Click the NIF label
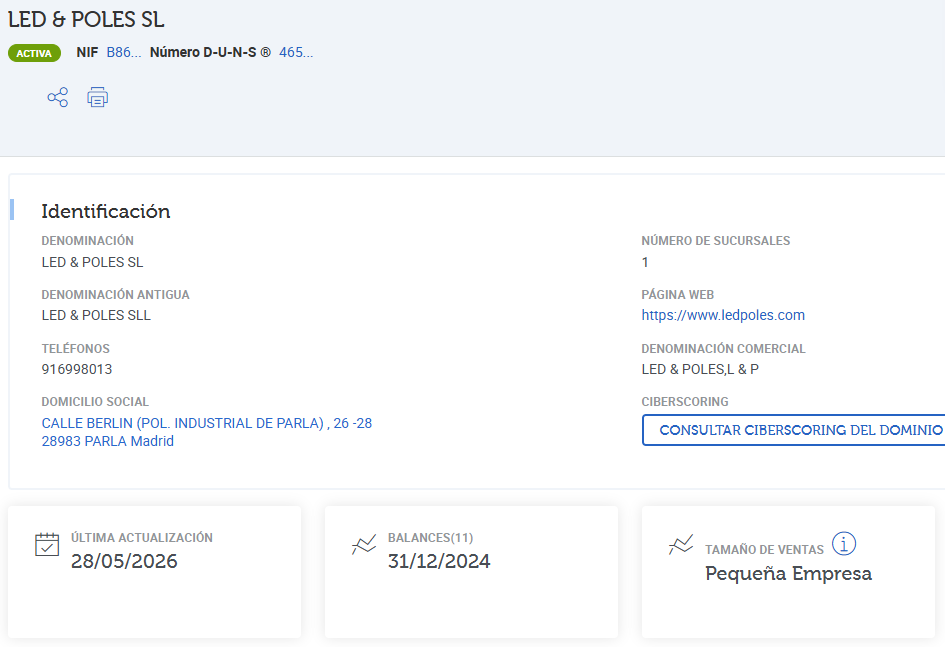This screenshot has width=945, height=647. 87,52
